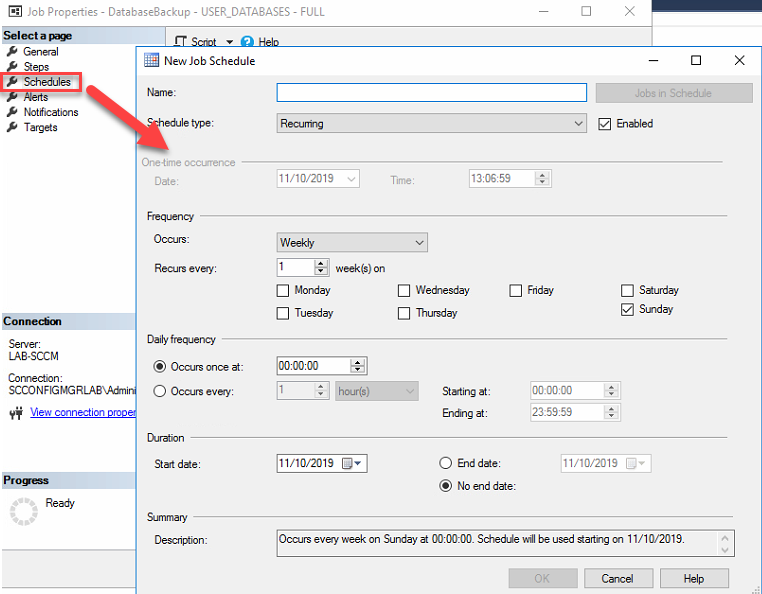Select the Steps page label
This screenshot has width=762, height=594.
pos(36,67)
